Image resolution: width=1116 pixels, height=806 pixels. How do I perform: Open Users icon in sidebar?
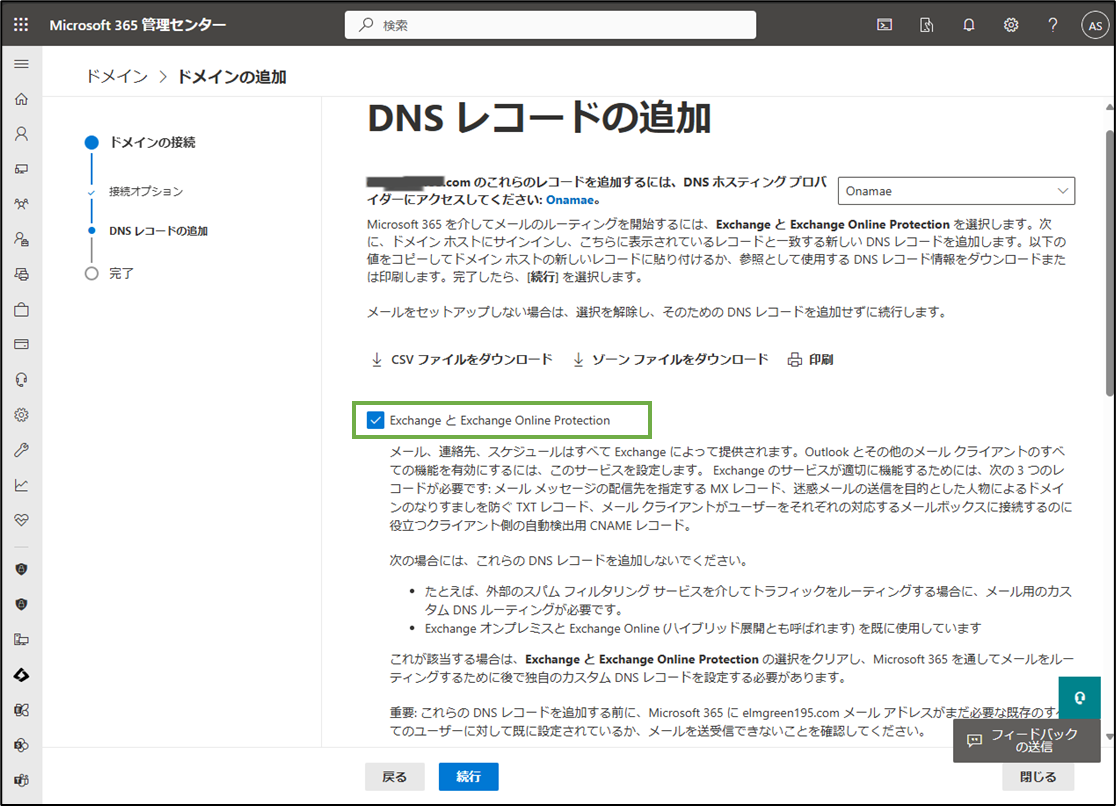pos(21,134)
